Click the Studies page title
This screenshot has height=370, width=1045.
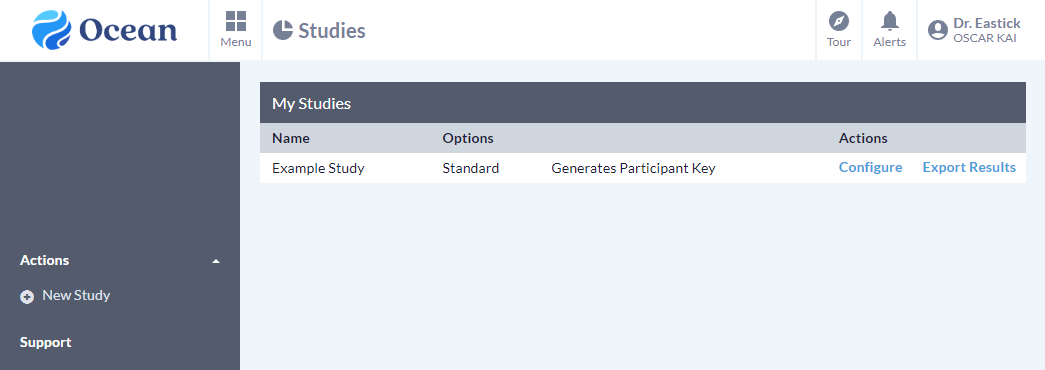(x=332, y=31)
